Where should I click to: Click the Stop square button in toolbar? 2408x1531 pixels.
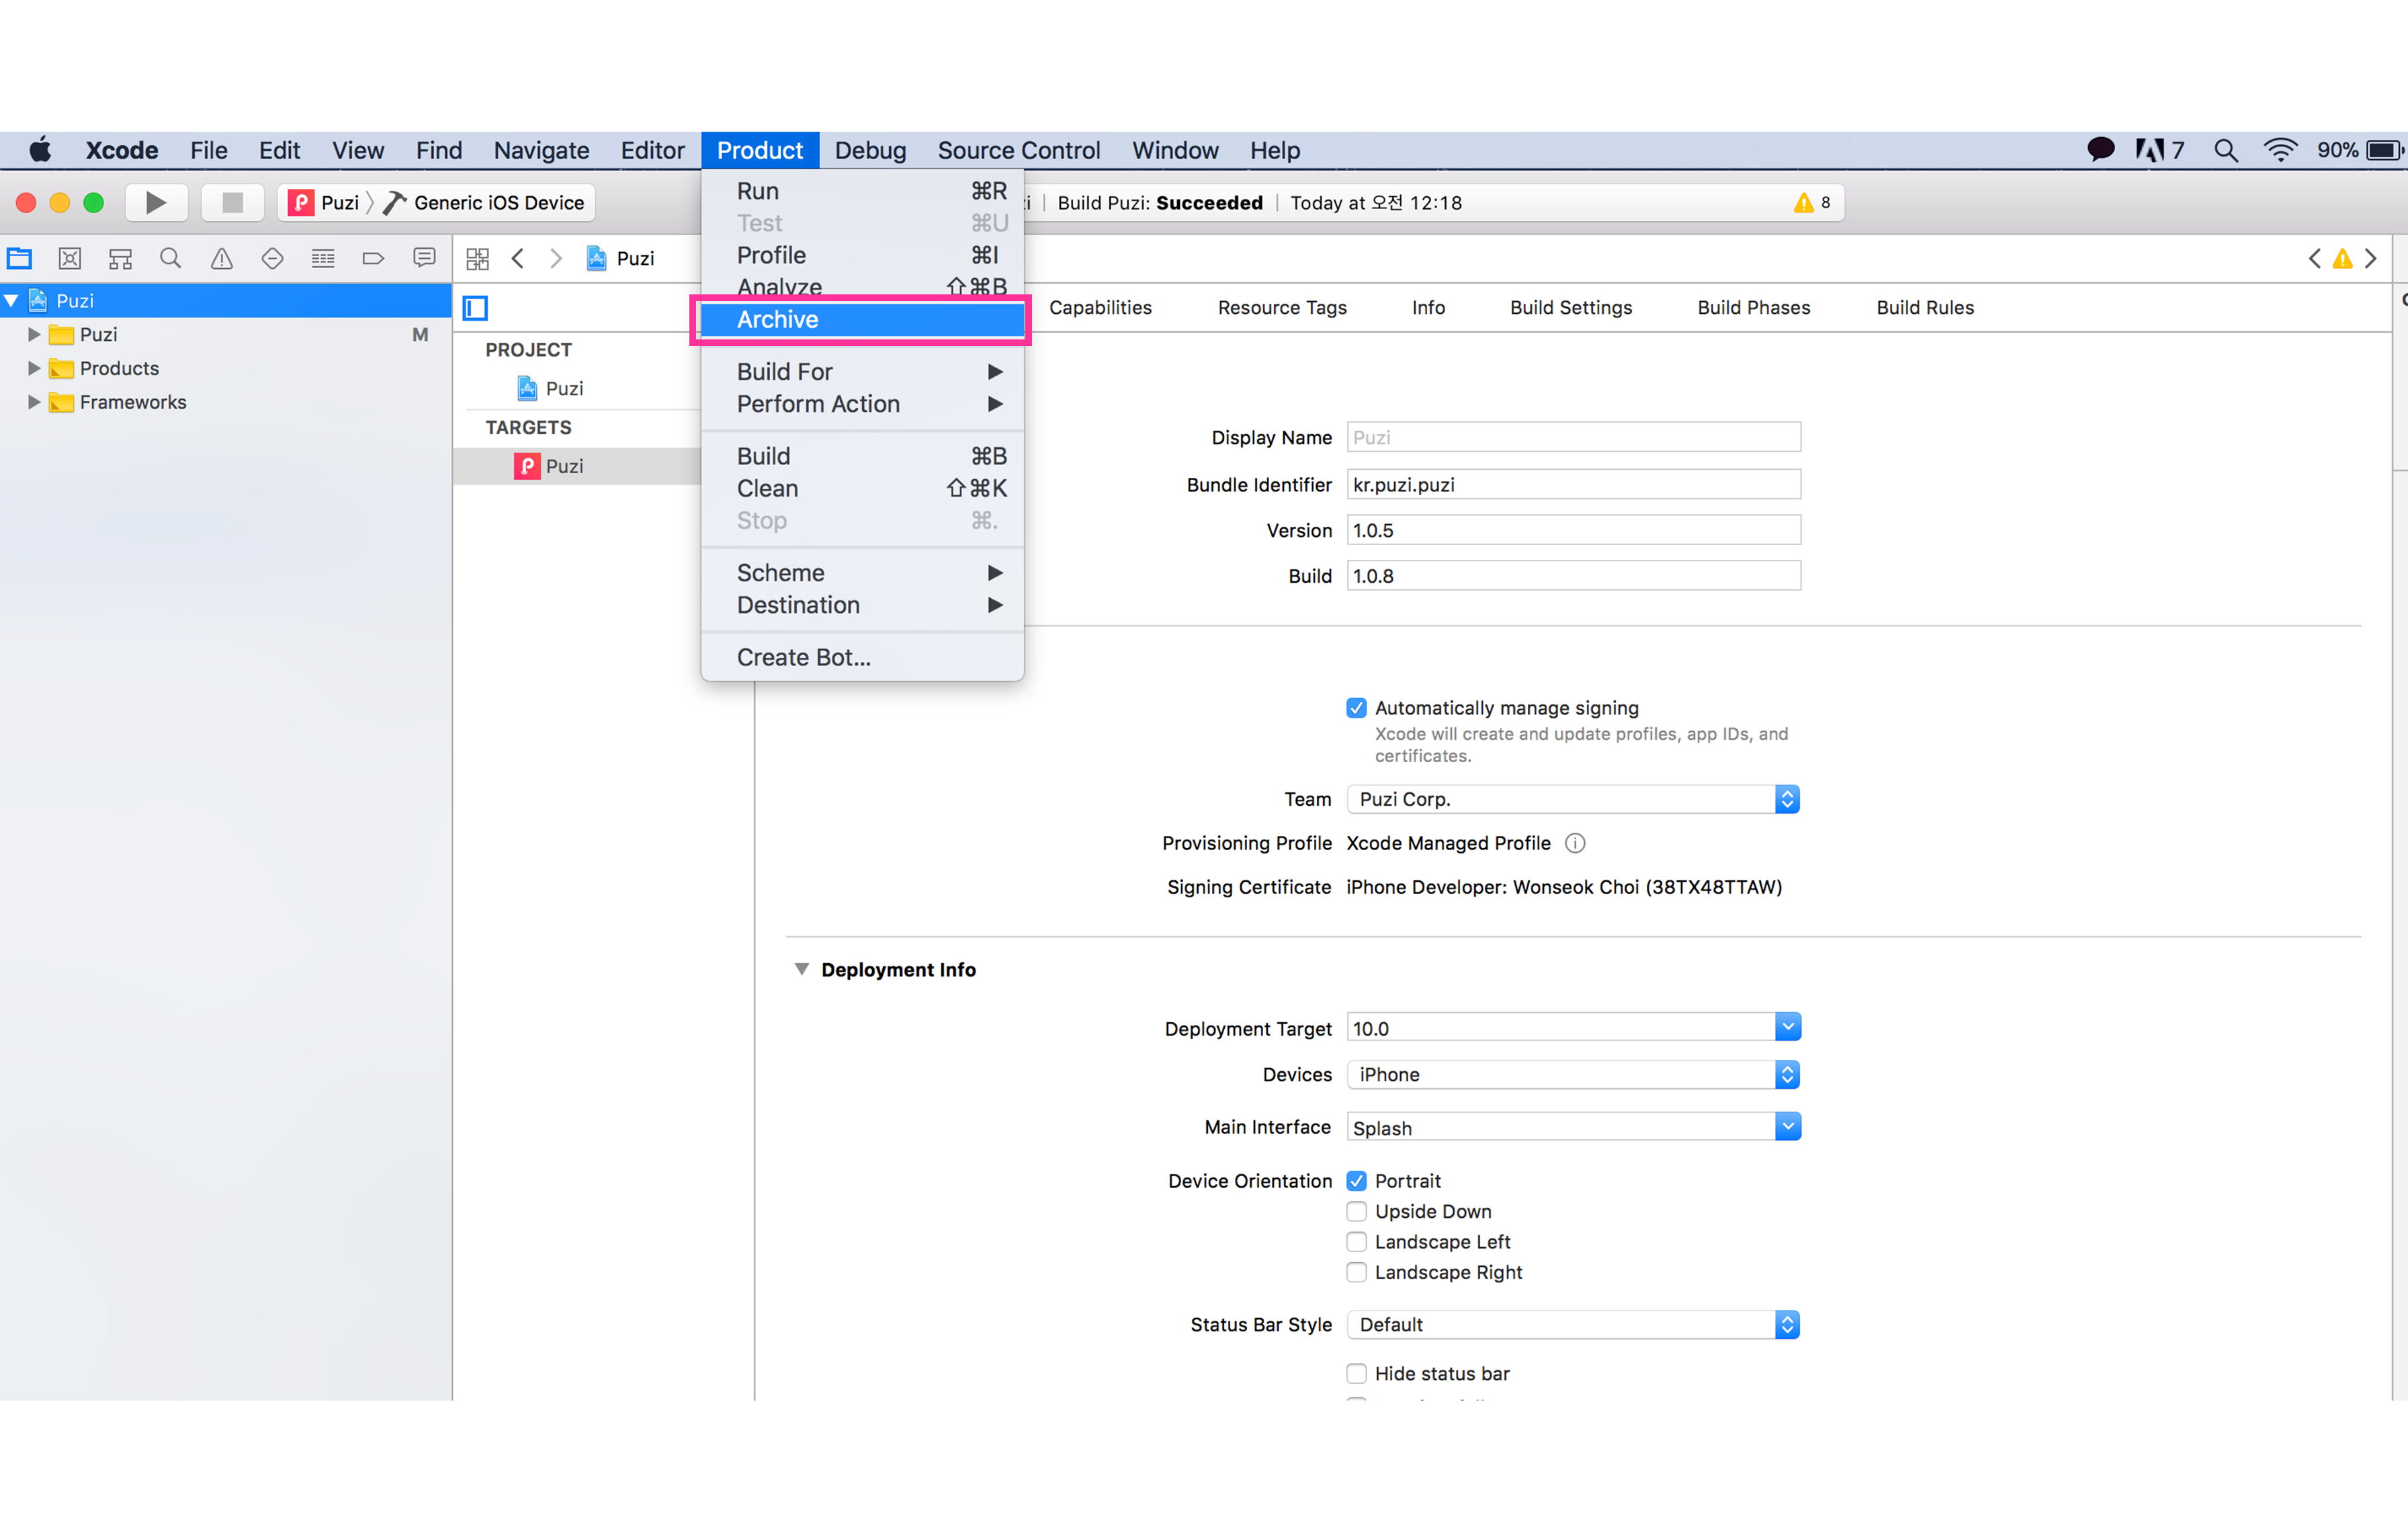[x=233, y=203]
